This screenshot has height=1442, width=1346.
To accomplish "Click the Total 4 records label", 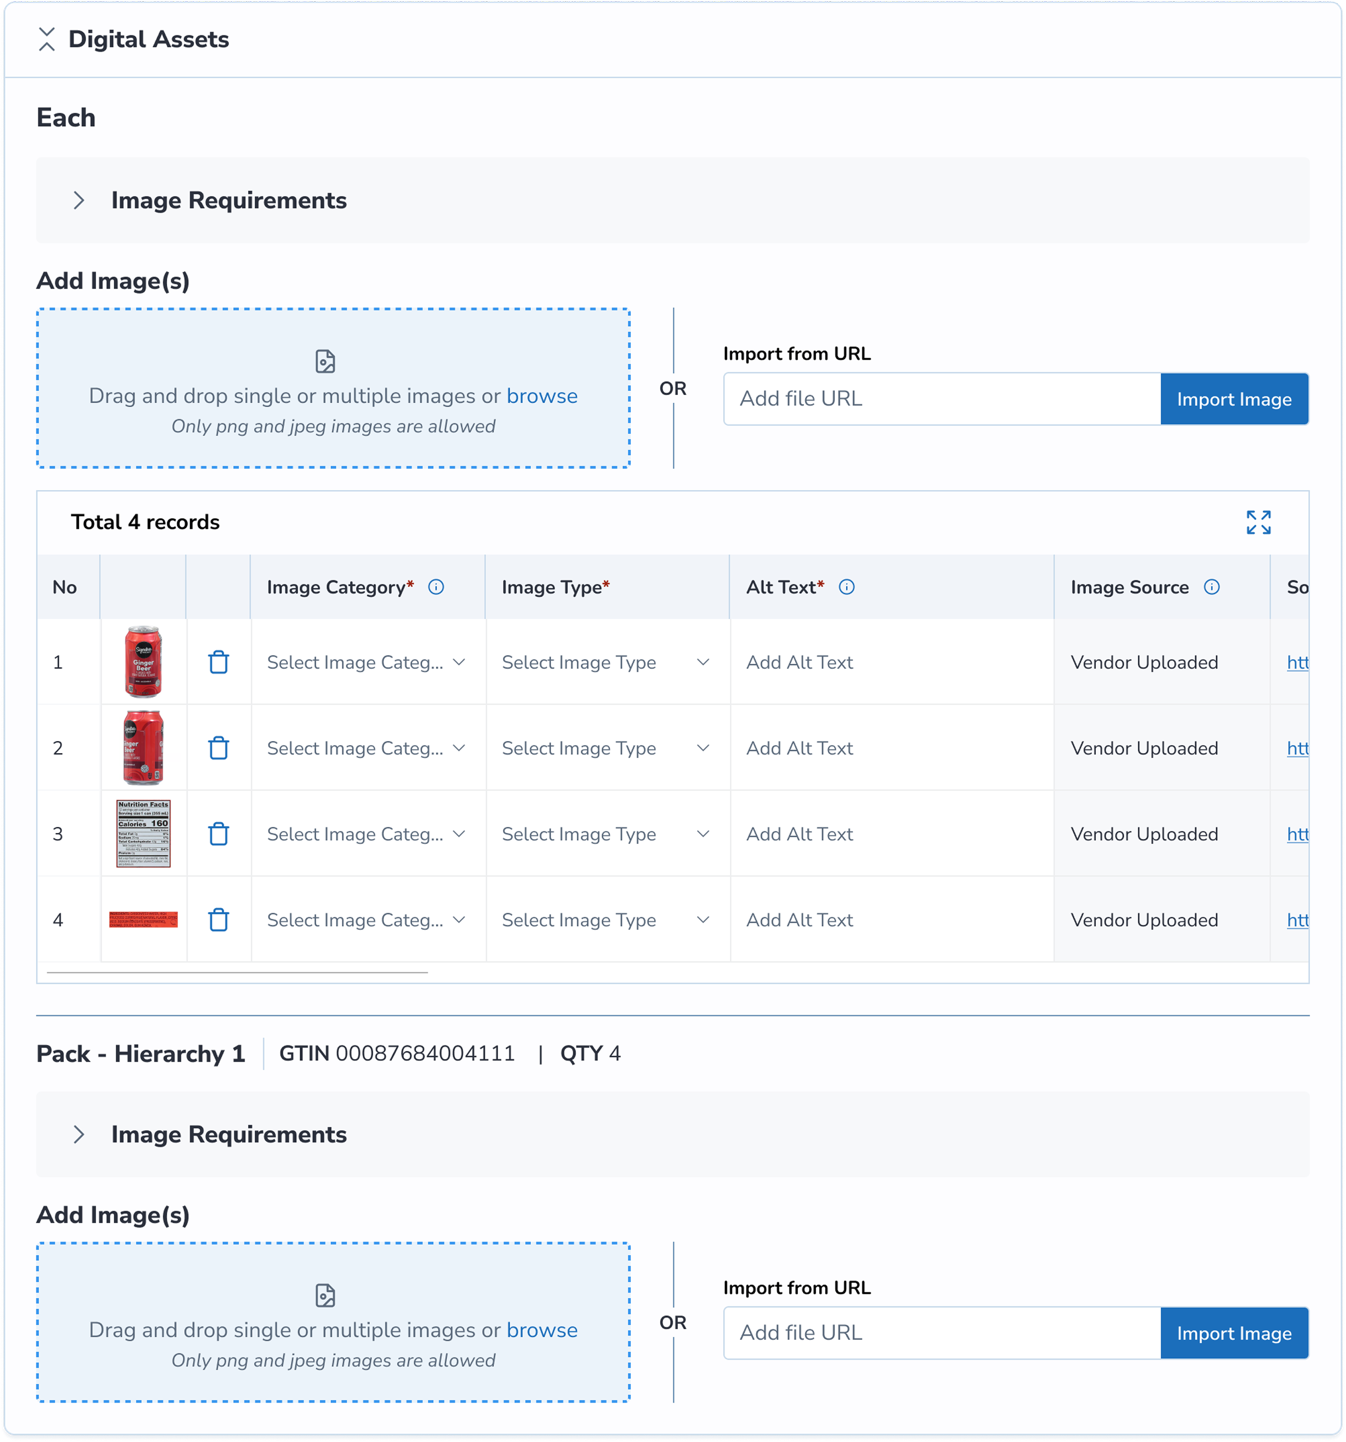I will [145, 522].
